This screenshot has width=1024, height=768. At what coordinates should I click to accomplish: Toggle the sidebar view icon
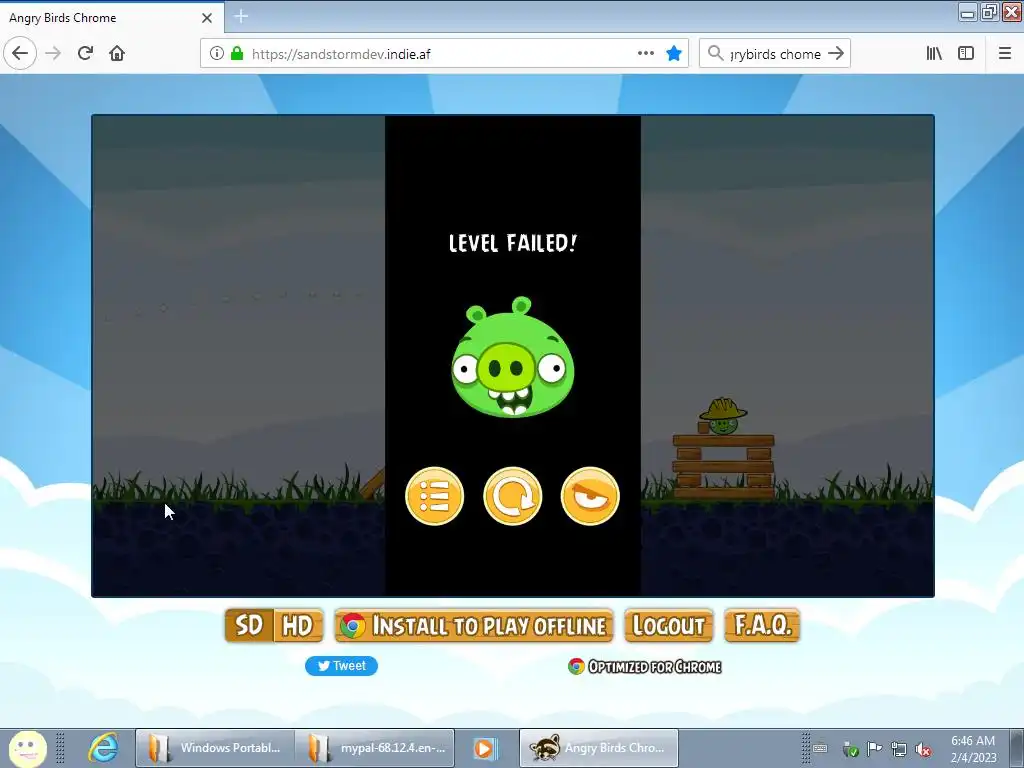pos(966,54)
